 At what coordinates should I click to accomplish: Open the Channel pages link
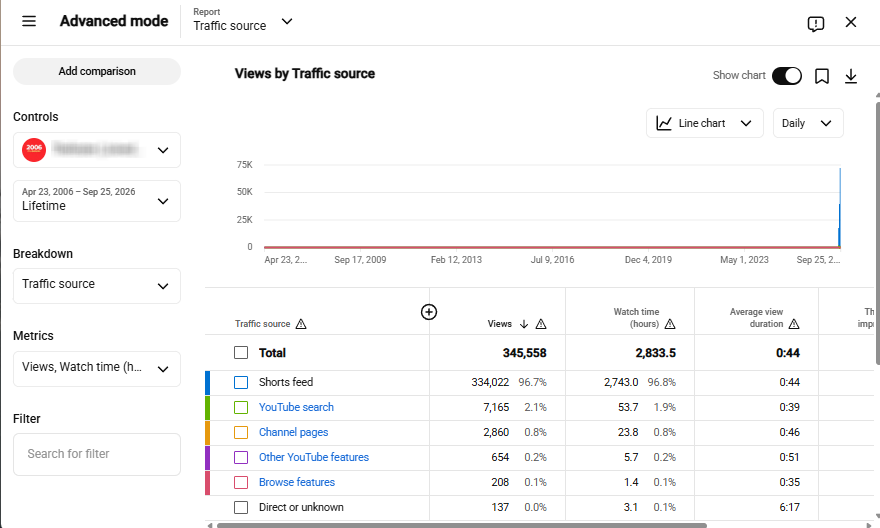point(294,432)
